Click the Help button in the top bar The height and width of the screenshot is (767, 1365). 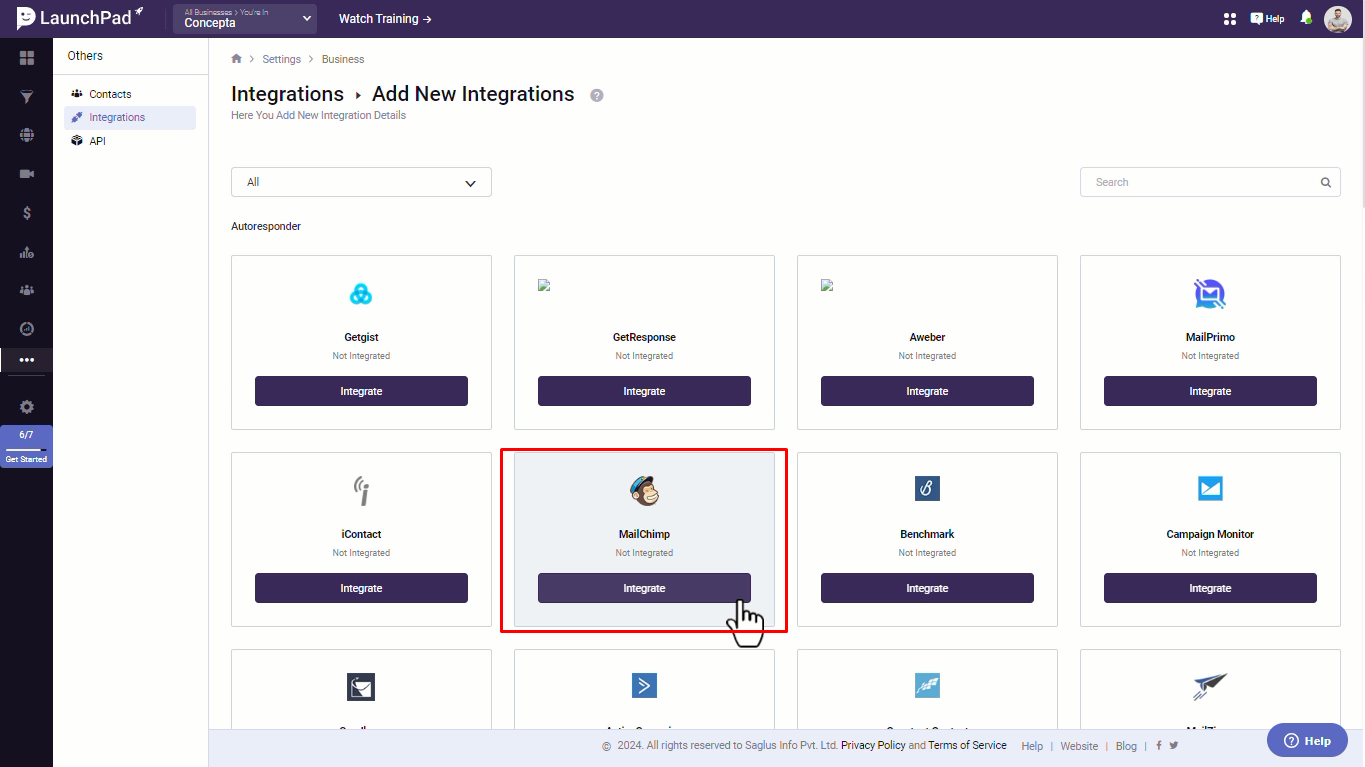pyautogui.click(x=1267, y=18)
